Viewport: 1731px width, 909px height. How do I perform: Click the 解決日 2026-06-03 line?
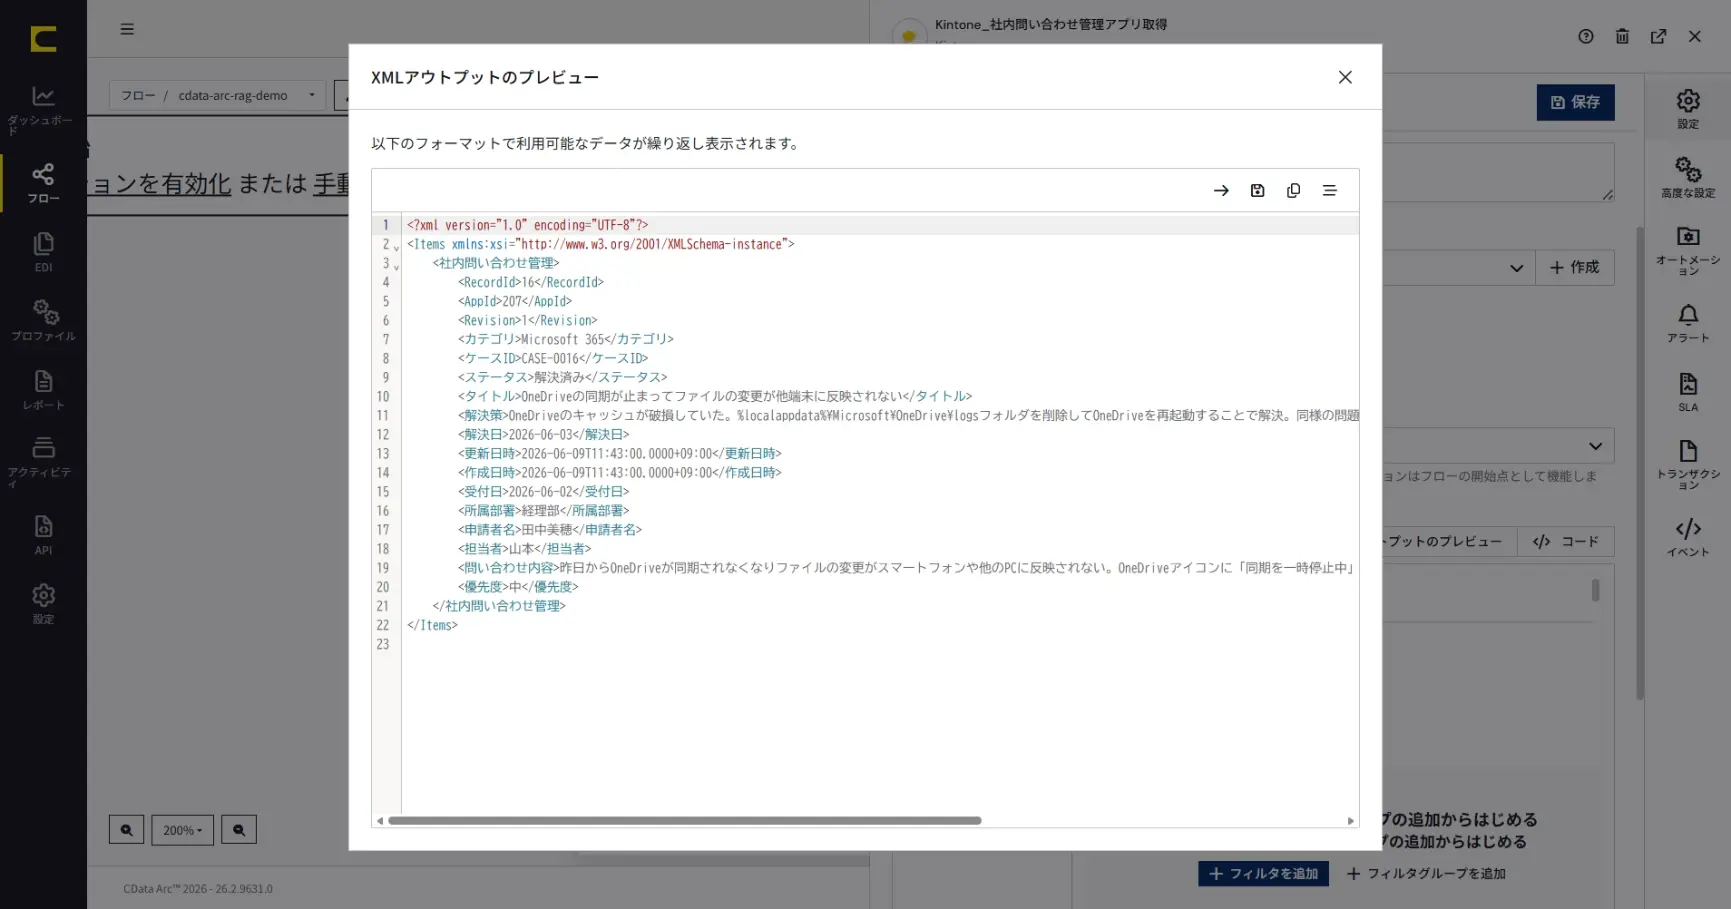pyautogui.click(x=544, y=434)
